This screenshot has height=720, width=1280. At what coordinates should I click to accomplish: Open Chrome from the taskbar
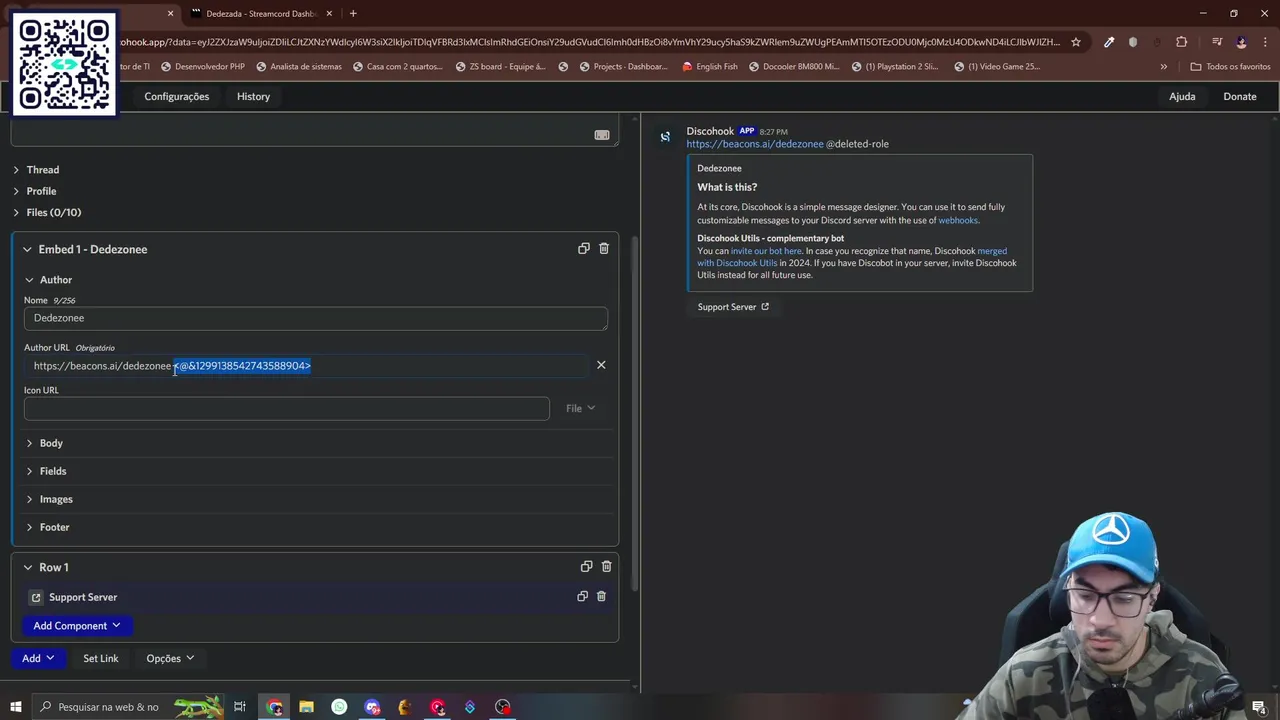(275, 707)
